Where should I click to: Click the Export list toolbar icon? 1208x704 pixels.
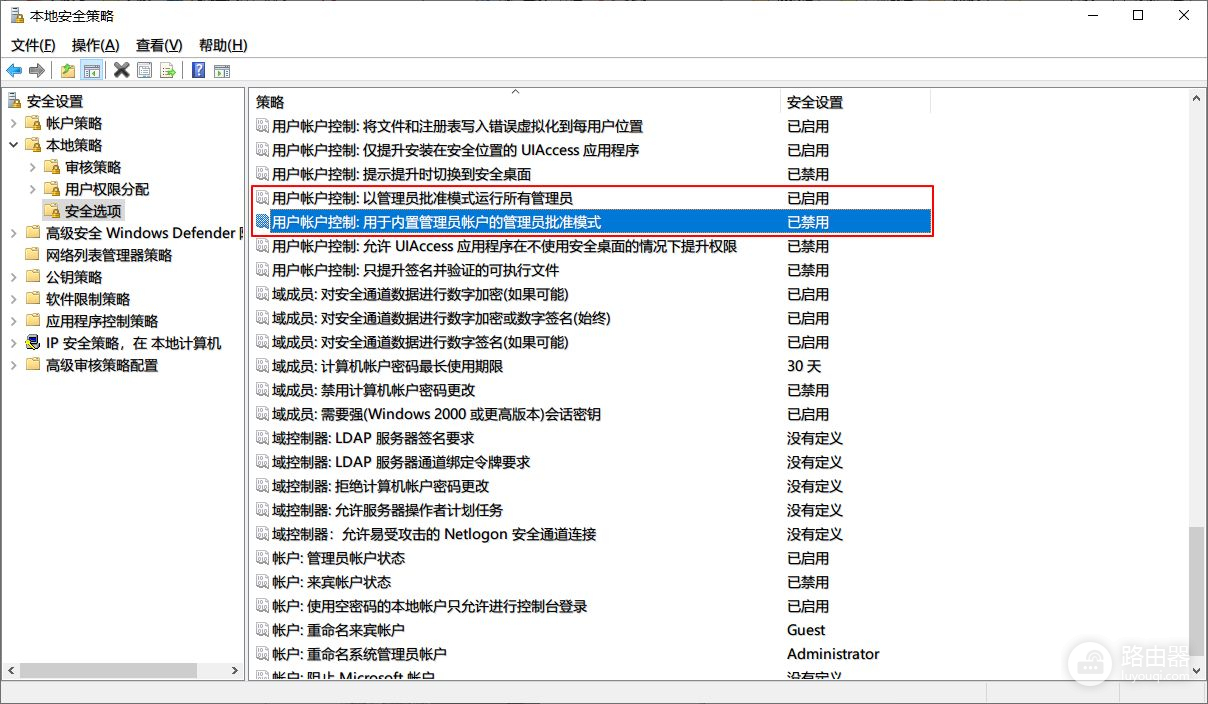(168, 70)
